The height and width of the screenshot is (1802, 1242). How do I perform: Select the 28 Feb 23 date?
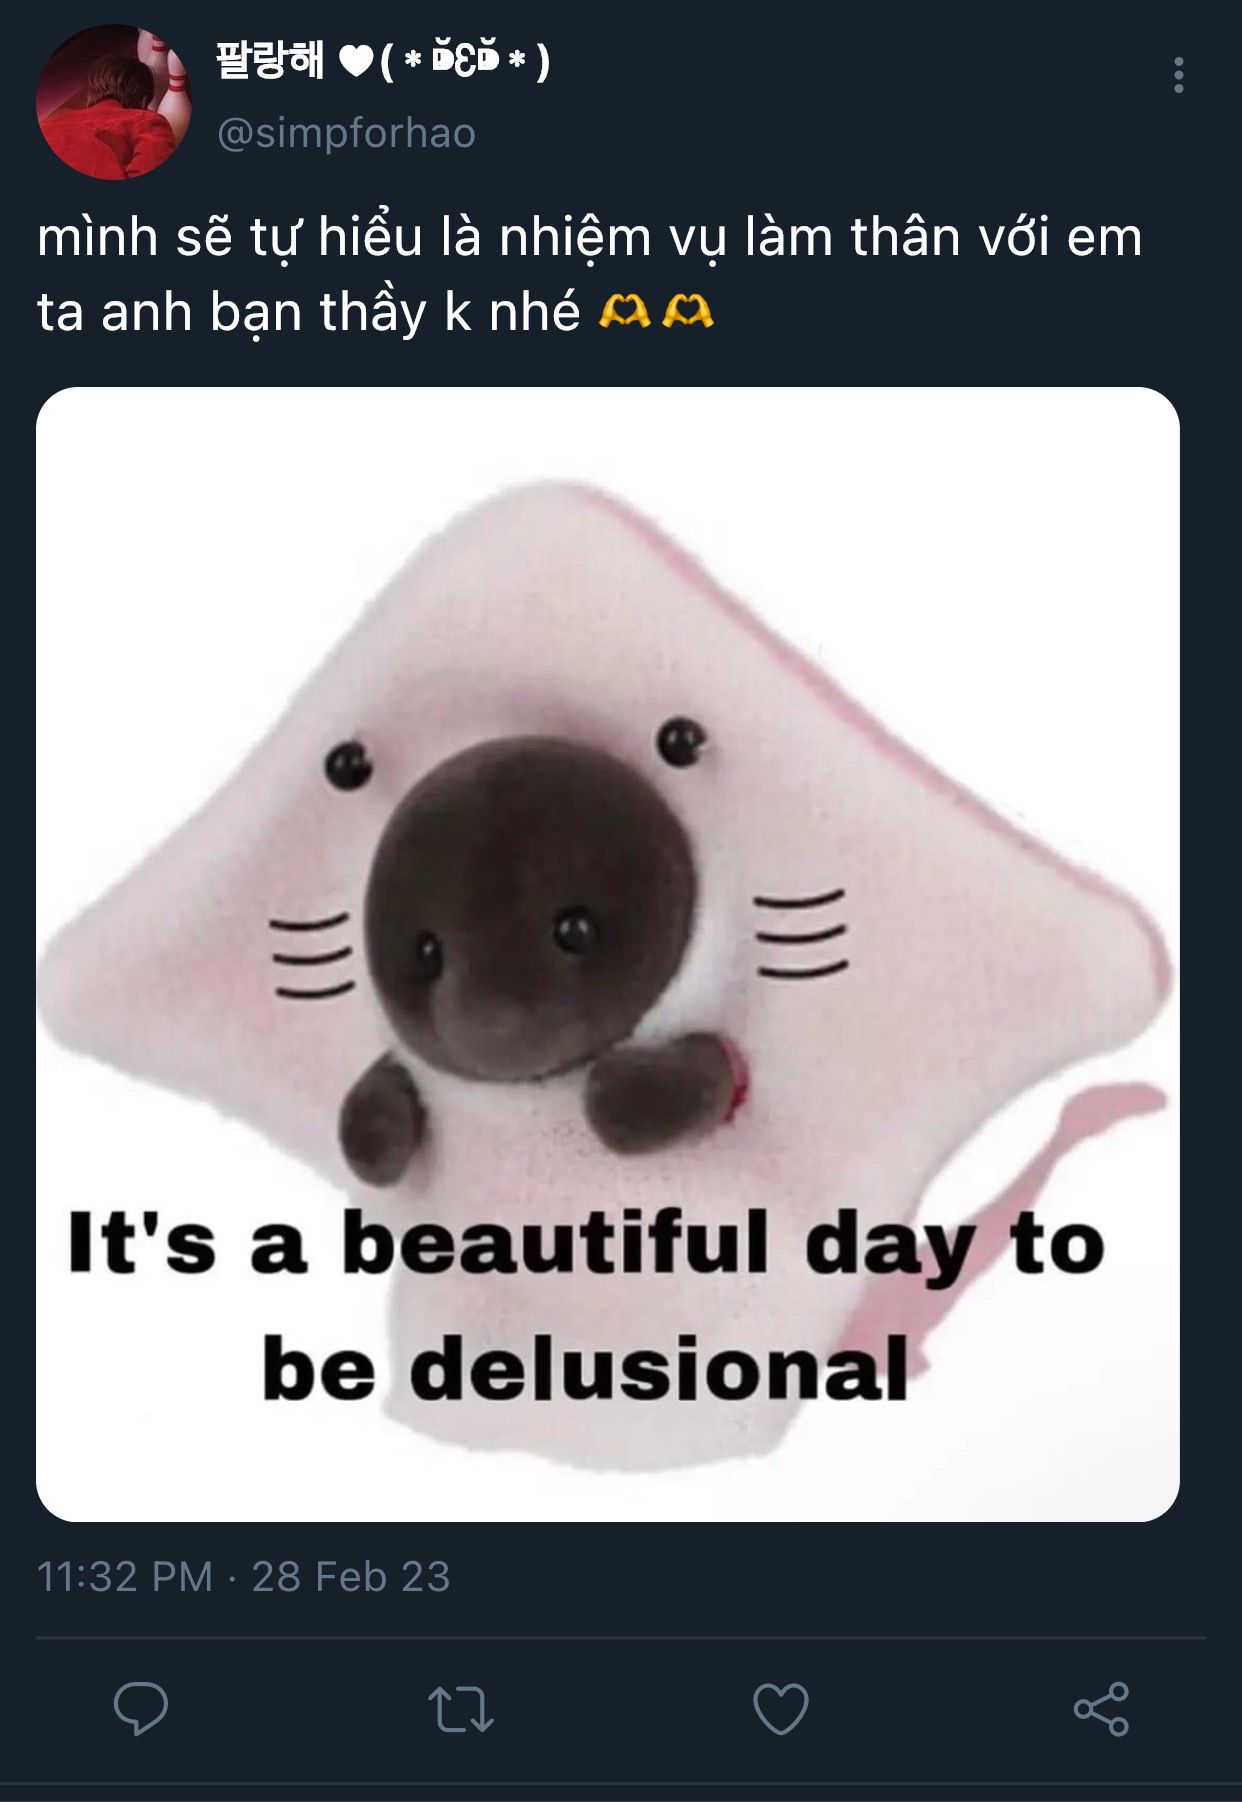pos(351,1577)
